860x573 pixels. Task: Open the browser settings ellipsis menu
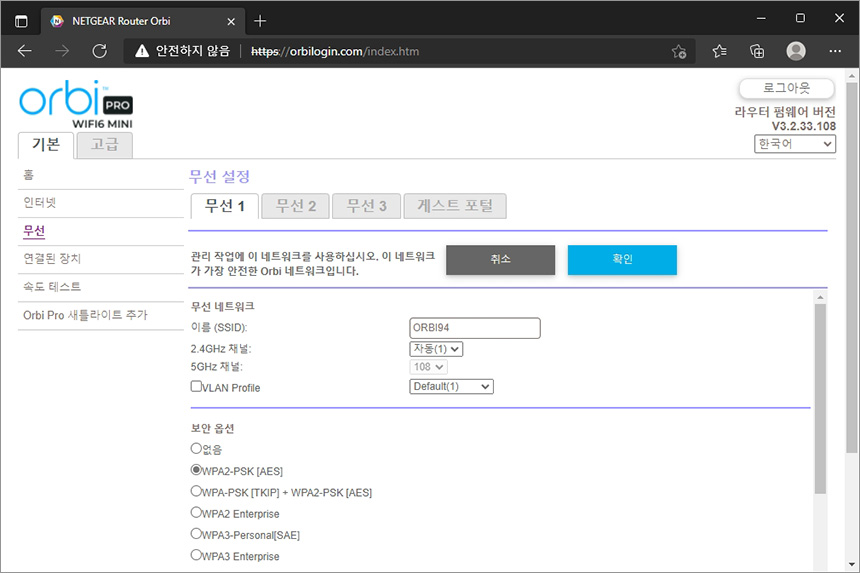click(835, 51)
